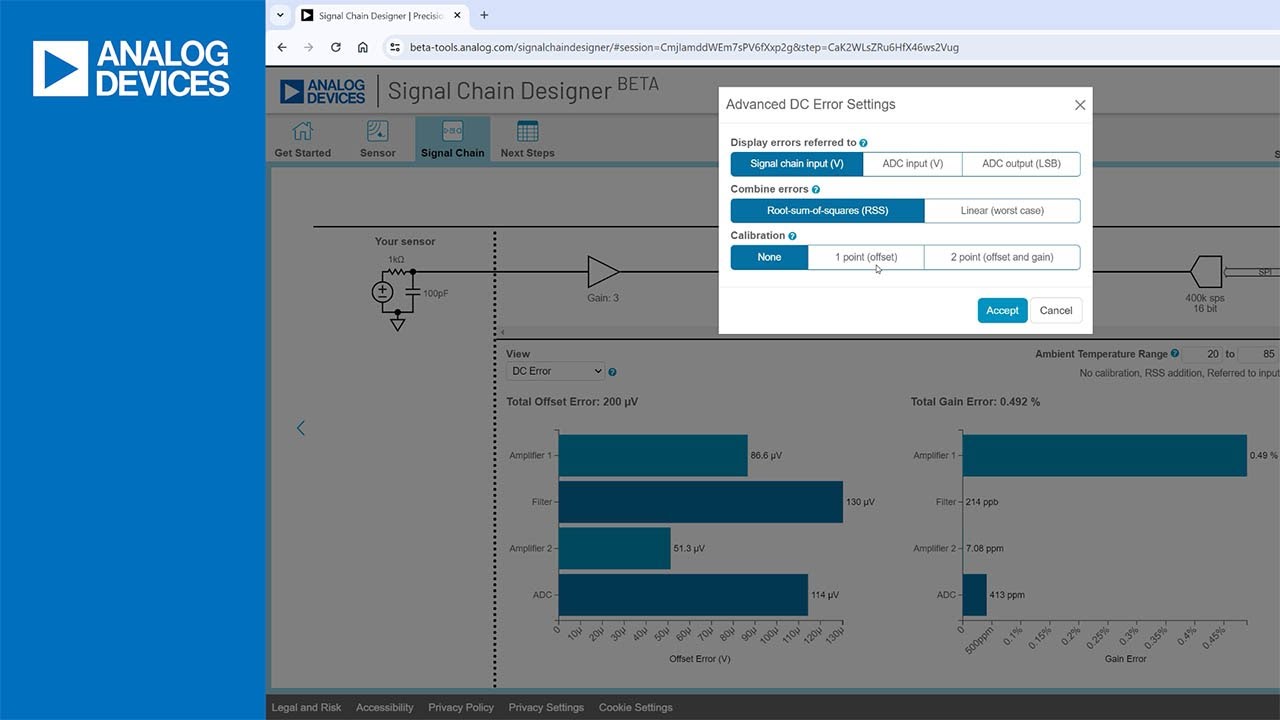Screen dimensions: 1280x720
Task: Open the Accessibility footer link
Action: coord(385,707)
